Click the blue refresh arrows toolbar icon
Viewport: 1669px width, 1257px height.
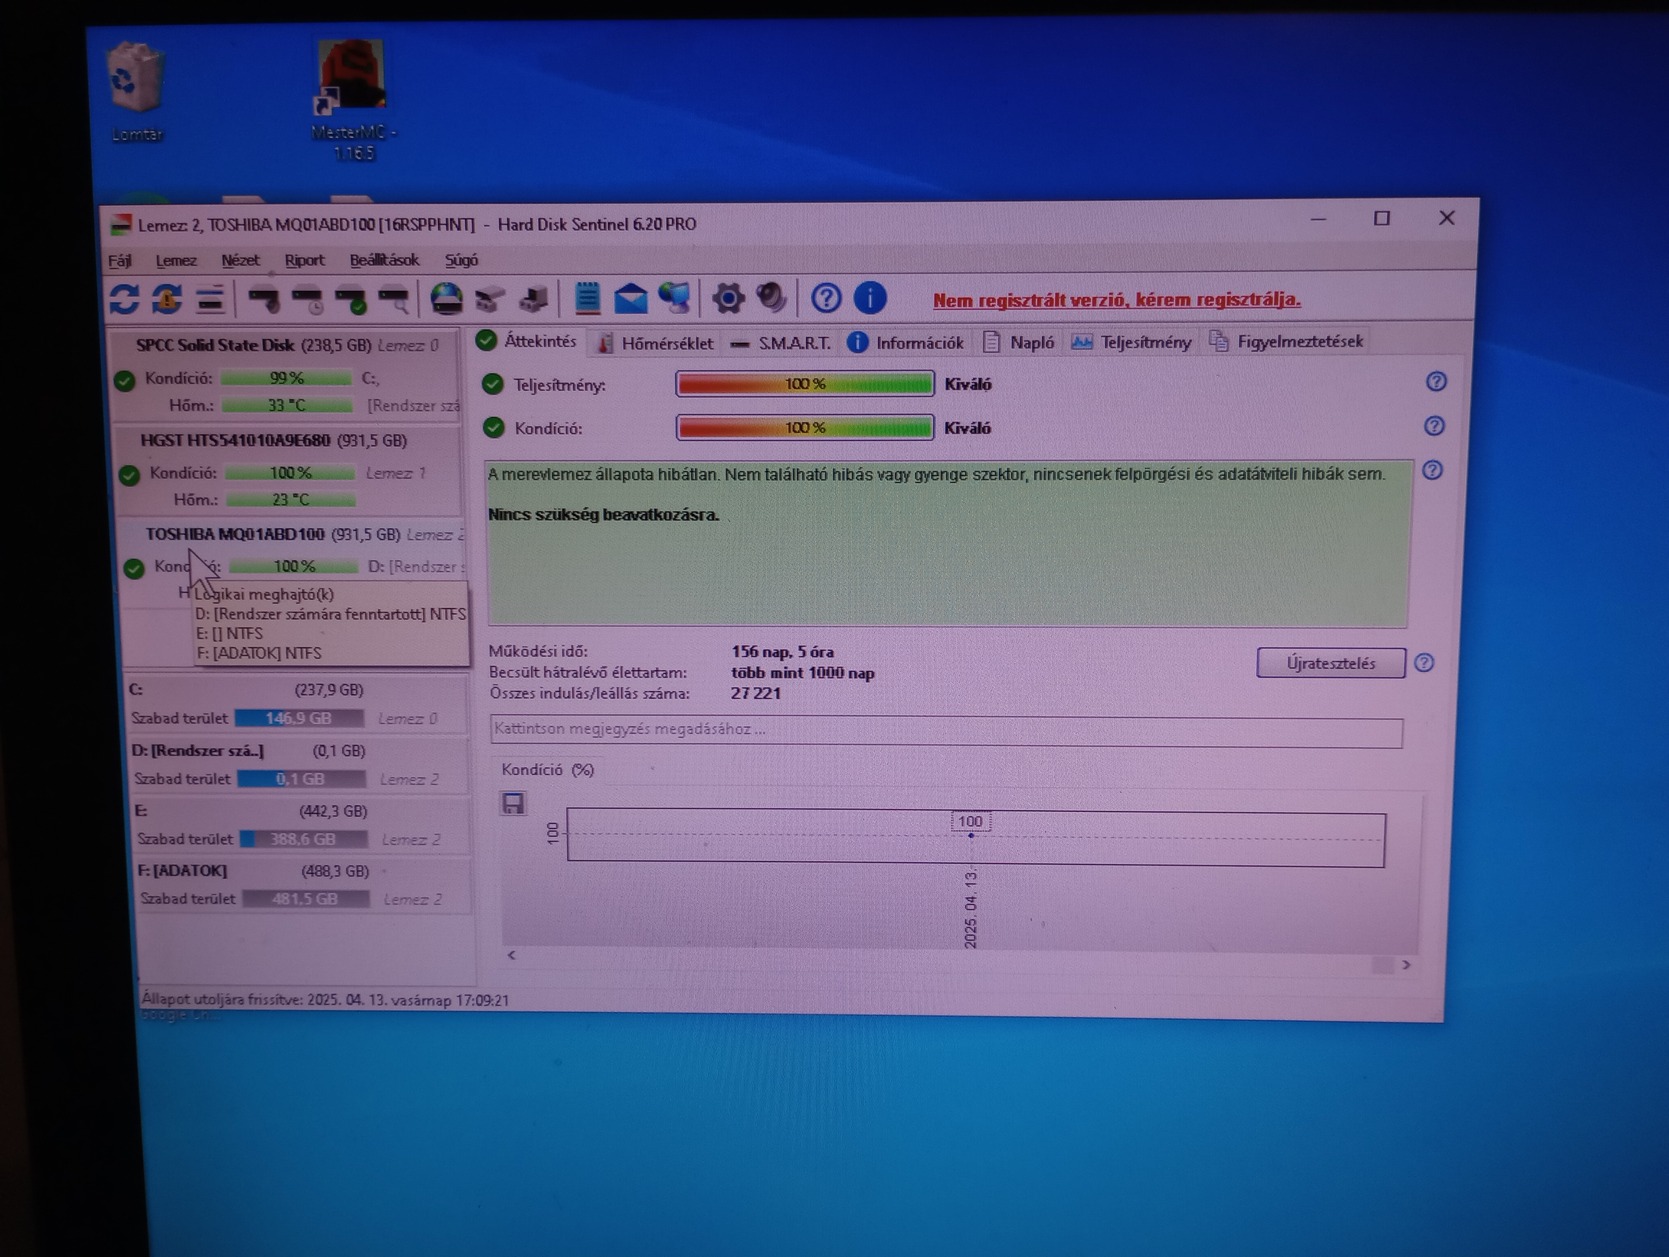[x=124, y=298]
